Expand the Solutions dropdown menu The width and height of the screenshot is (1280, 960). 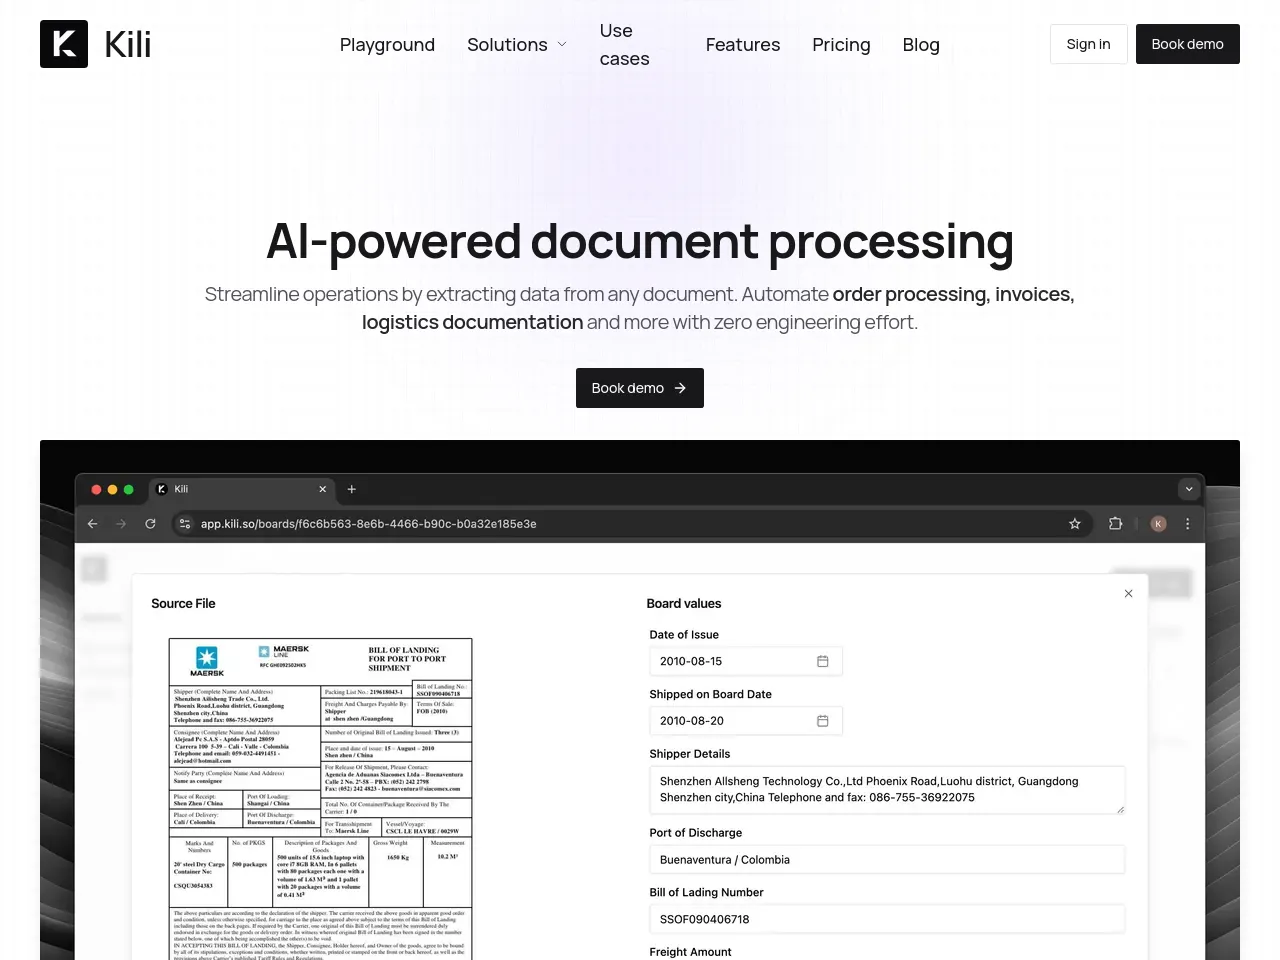517,45
